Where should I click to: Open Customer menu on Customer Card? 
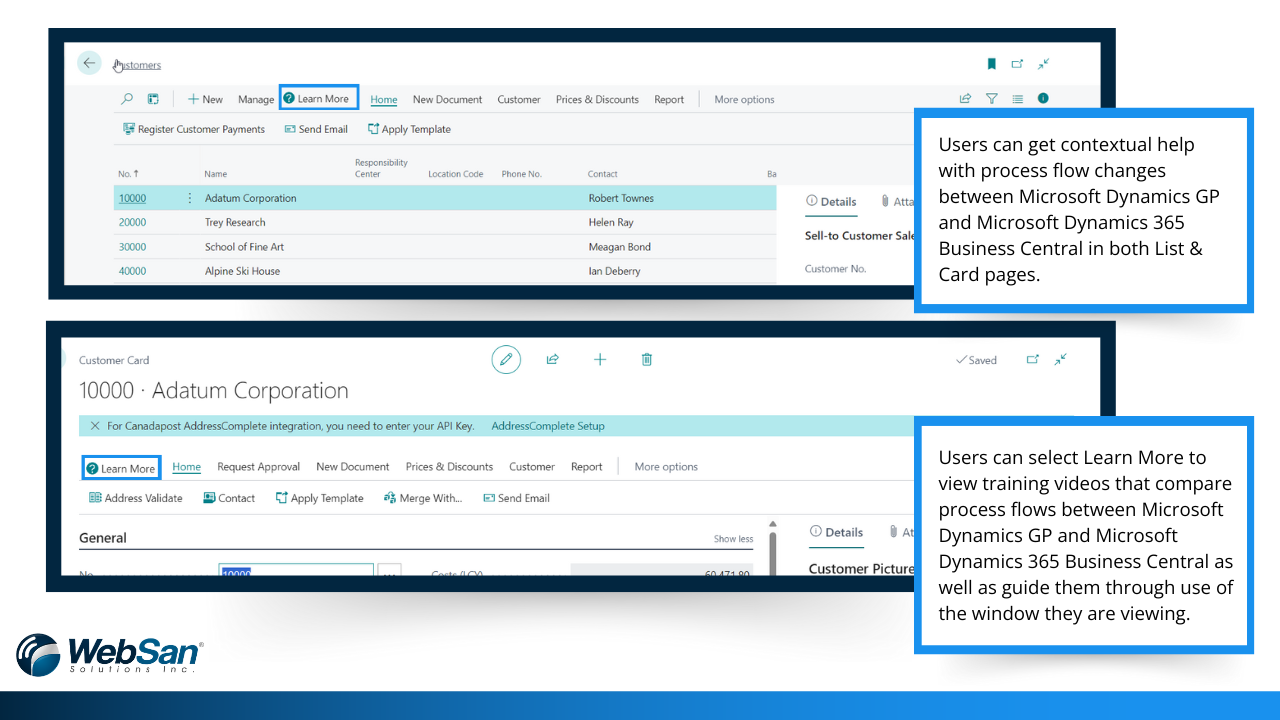(532, 466)
